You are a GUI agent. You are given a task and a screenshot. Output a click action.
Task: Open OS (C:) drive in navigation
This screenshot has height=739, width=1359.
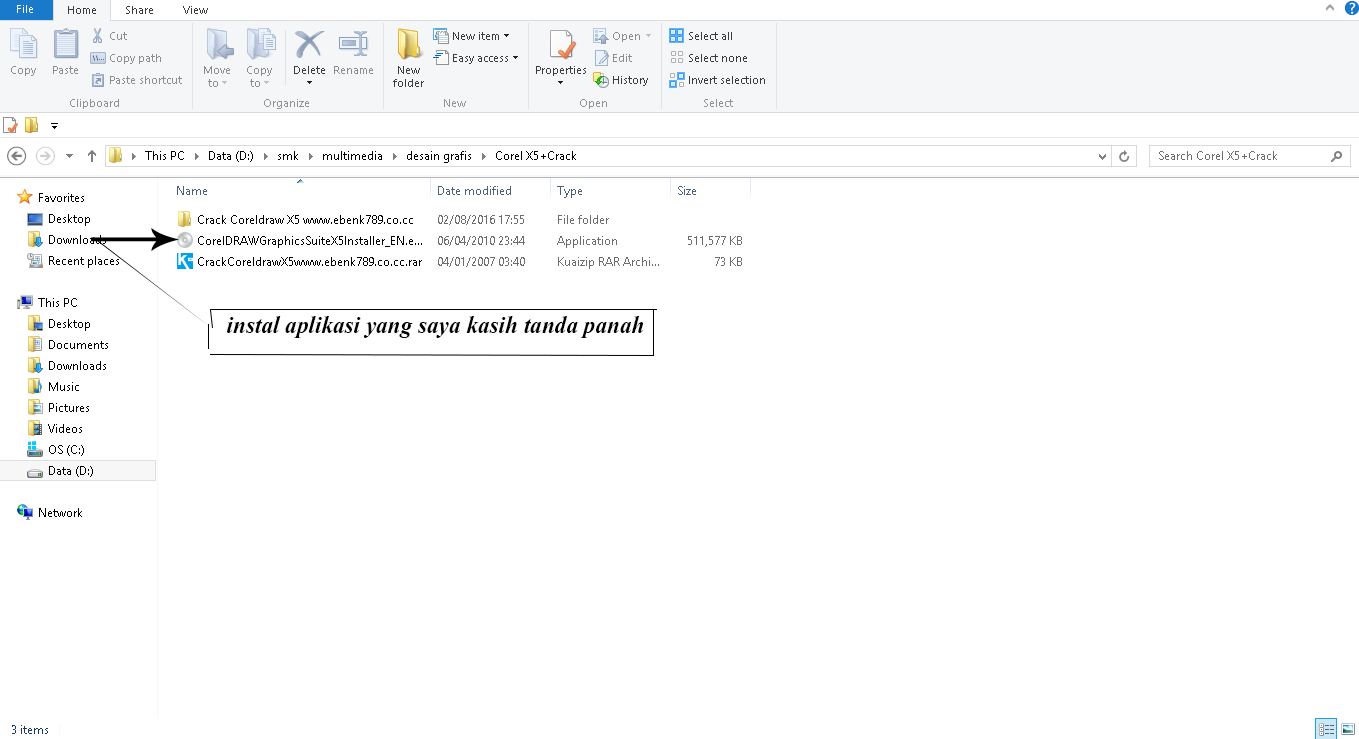coord(56,450)
